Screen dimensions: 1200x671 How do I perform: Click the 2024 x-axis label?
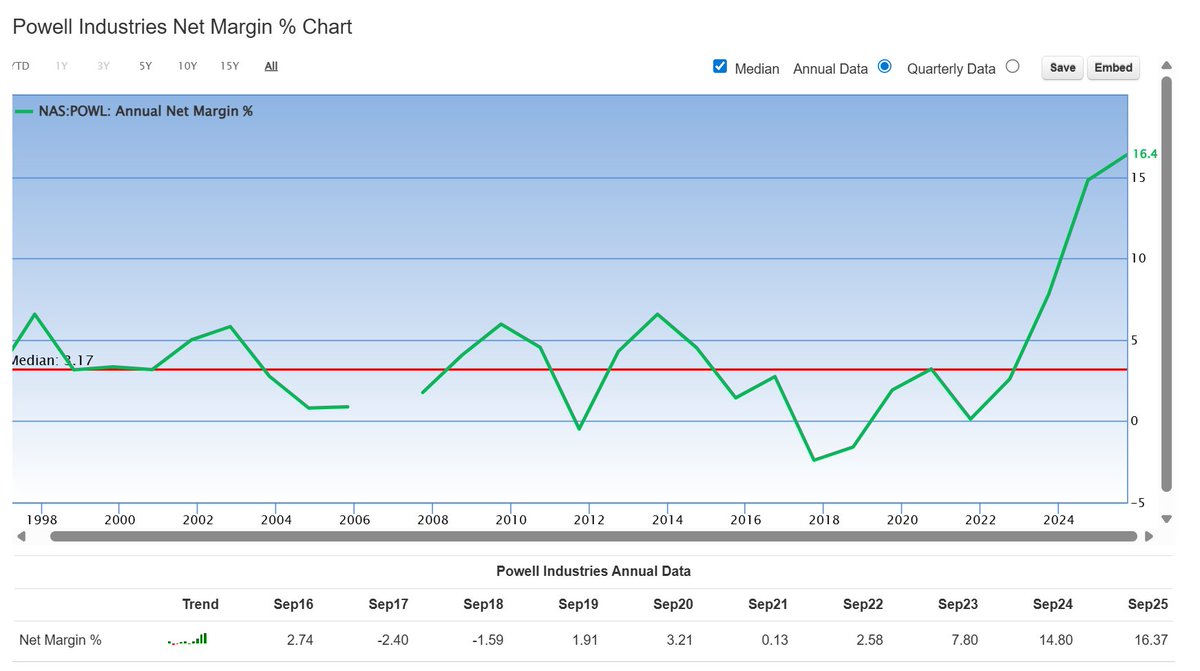(1058, 520)
